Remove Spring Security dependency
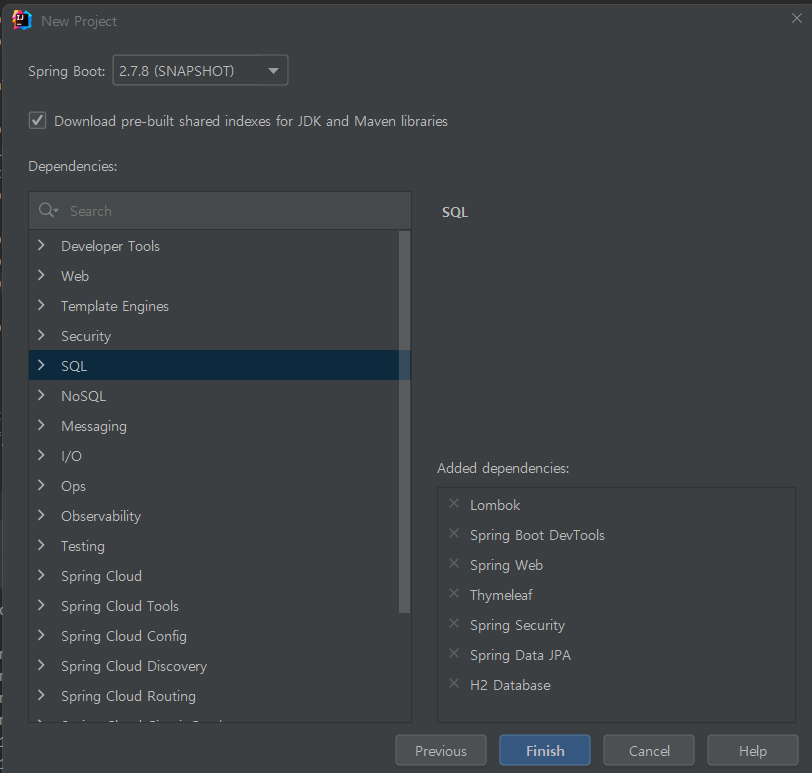 tap(454, 624)
